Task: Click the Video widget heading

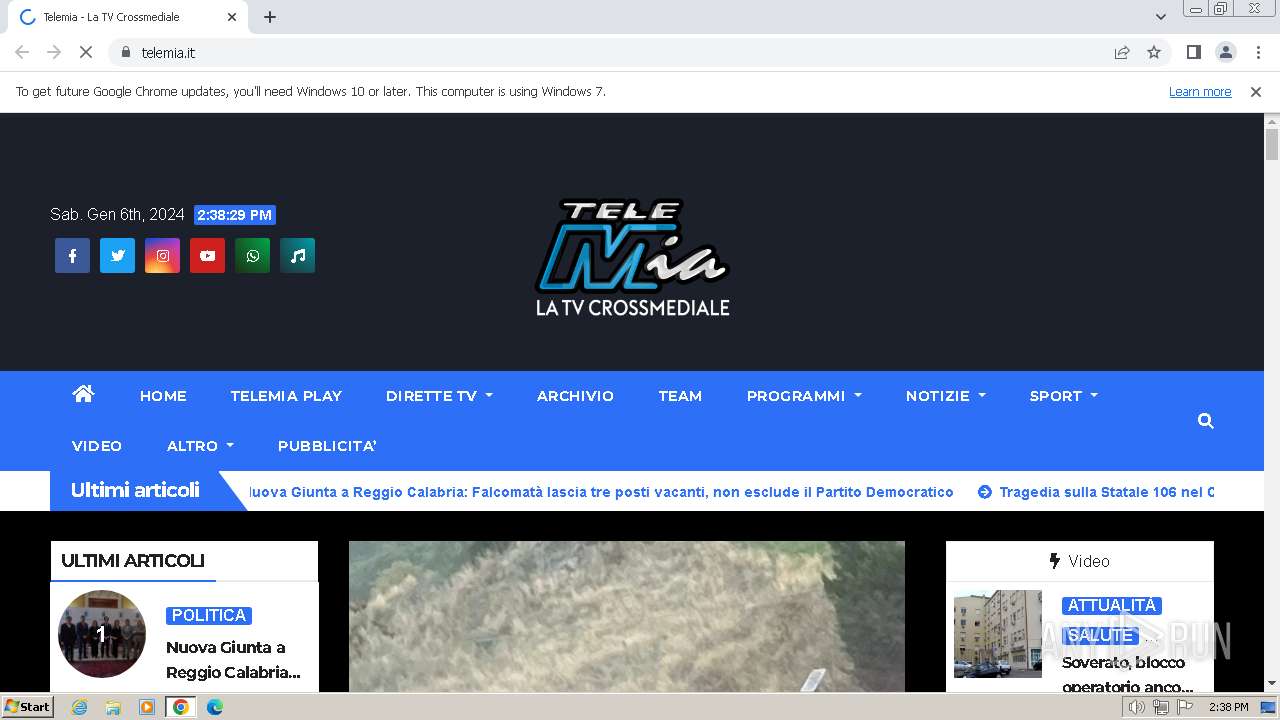Action: (x=1079, y=561)
